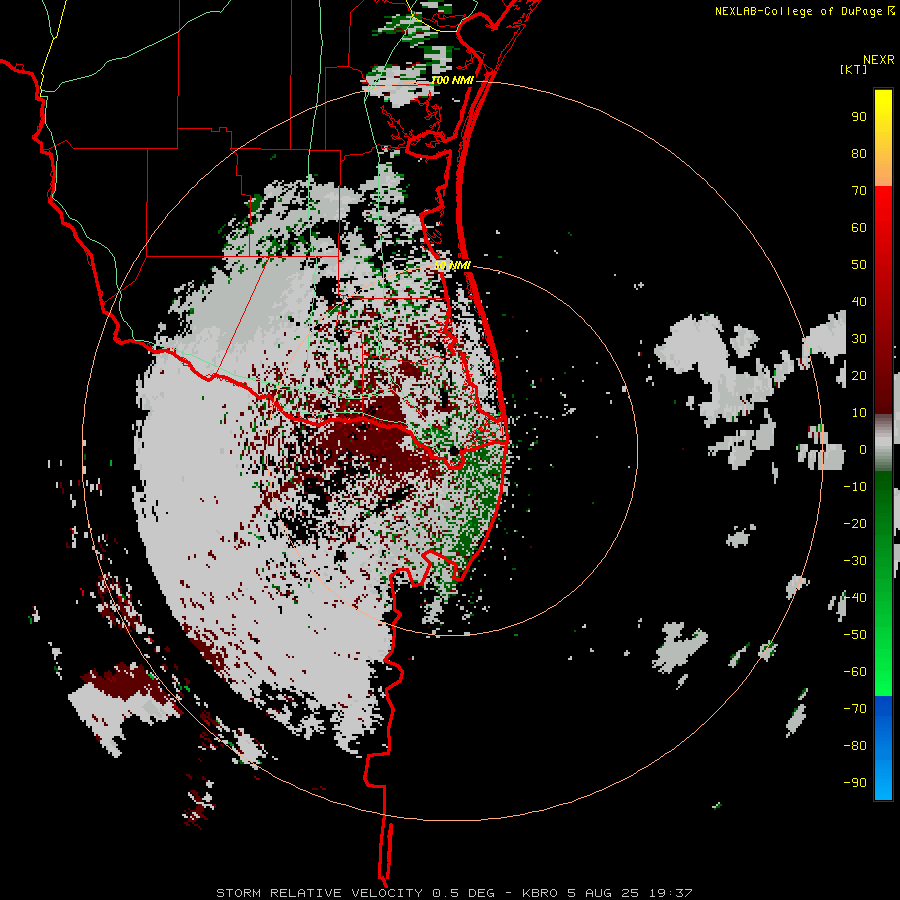
Task: Select the -50 value on velocity scale
Action: coord(855,635)
